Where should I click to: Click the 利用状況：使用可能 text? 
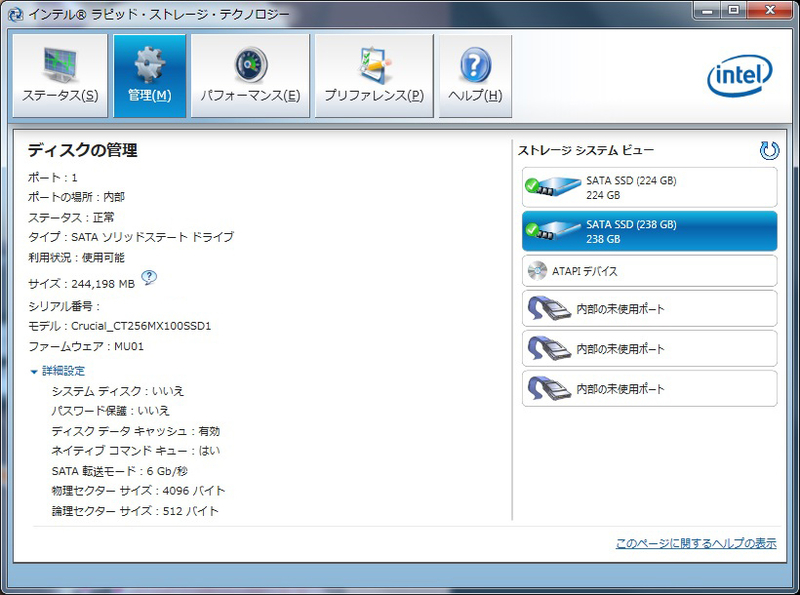[77, 258]
